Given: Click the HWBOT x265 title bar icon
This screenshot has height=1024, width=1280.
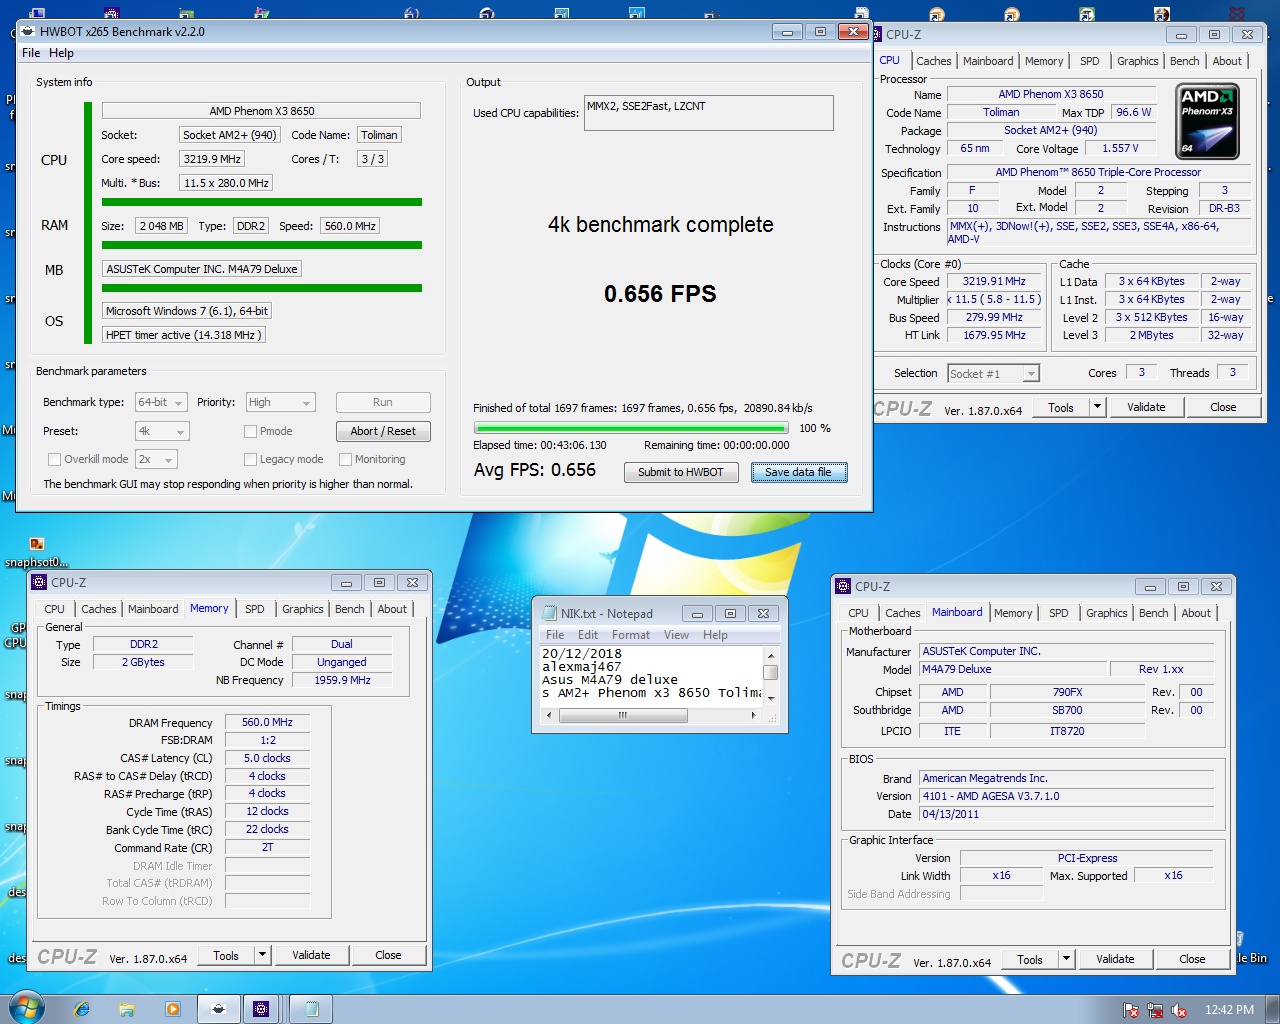Looking at the screenshot, I should pyautogui.click(x=28, y=31).
